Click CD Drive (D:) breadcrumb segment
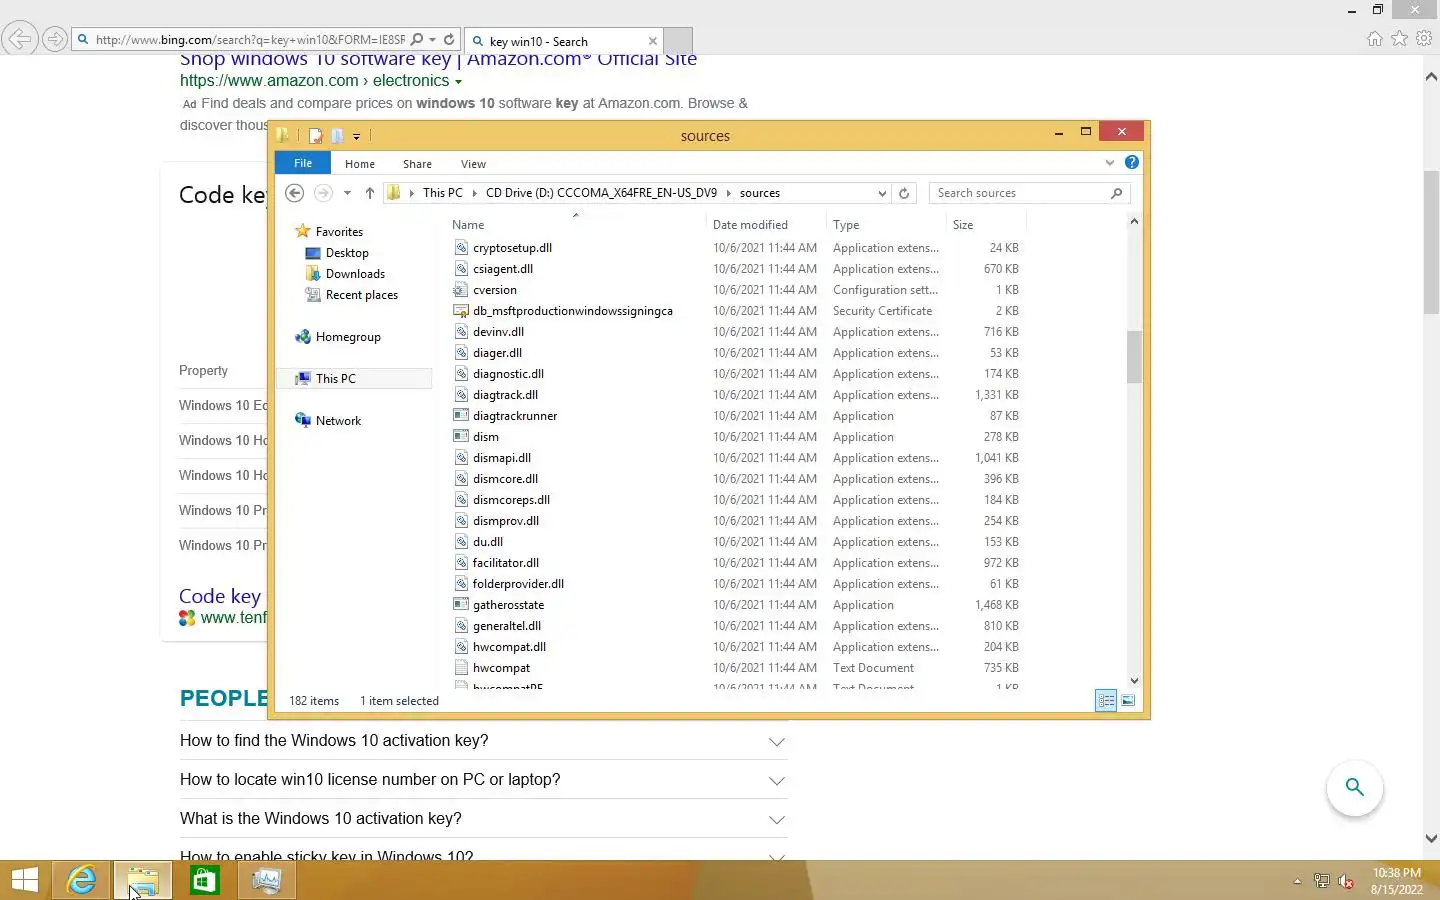This screenshot has height=900, width=1440. pyautogui.click(x=601, y=193)
